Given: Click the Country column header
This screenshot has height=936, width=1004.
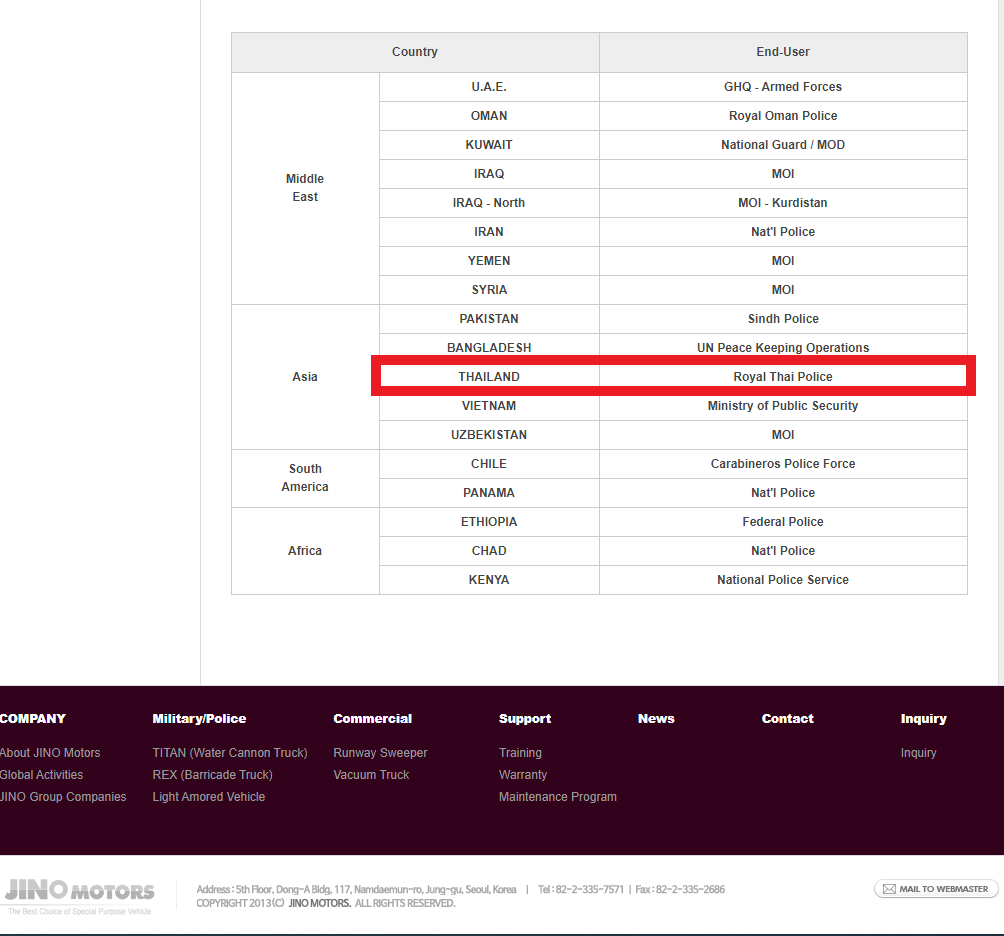Looking at the screenshot, I should pyautogui.click(x=415, y=52).
